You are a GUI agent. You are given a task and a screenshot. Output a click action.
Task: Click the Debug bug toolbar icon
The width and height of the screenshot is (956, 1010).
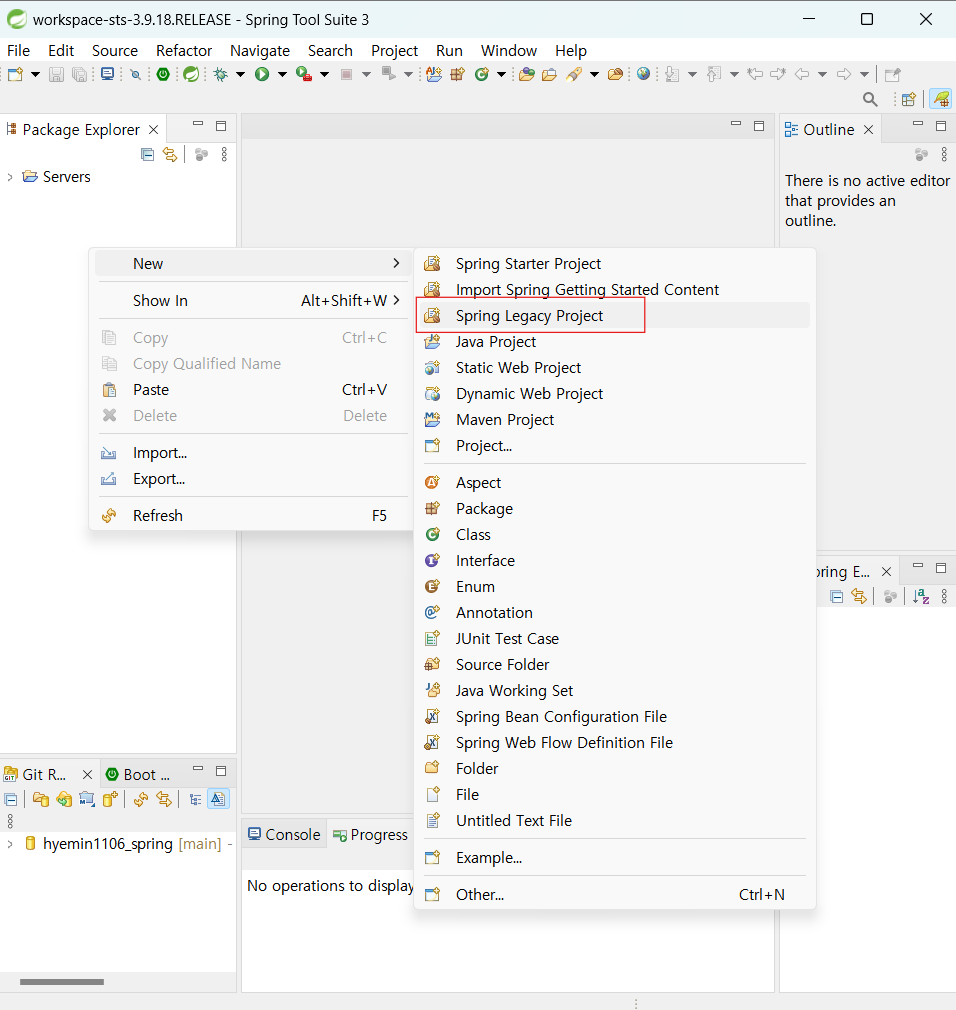pos(221,74)
